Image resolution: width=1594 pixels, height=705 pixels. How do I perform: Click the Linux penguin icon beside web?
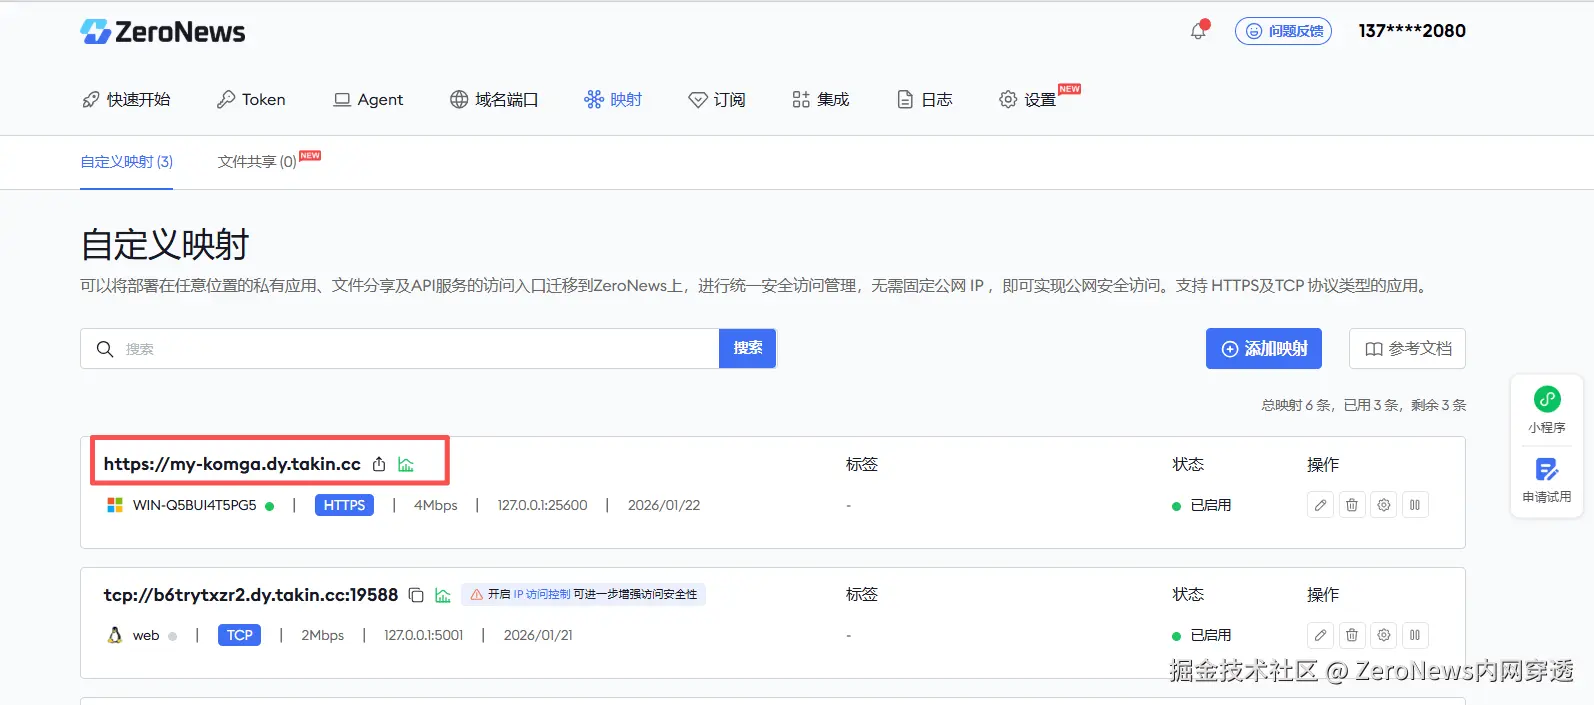click(115, 635)
